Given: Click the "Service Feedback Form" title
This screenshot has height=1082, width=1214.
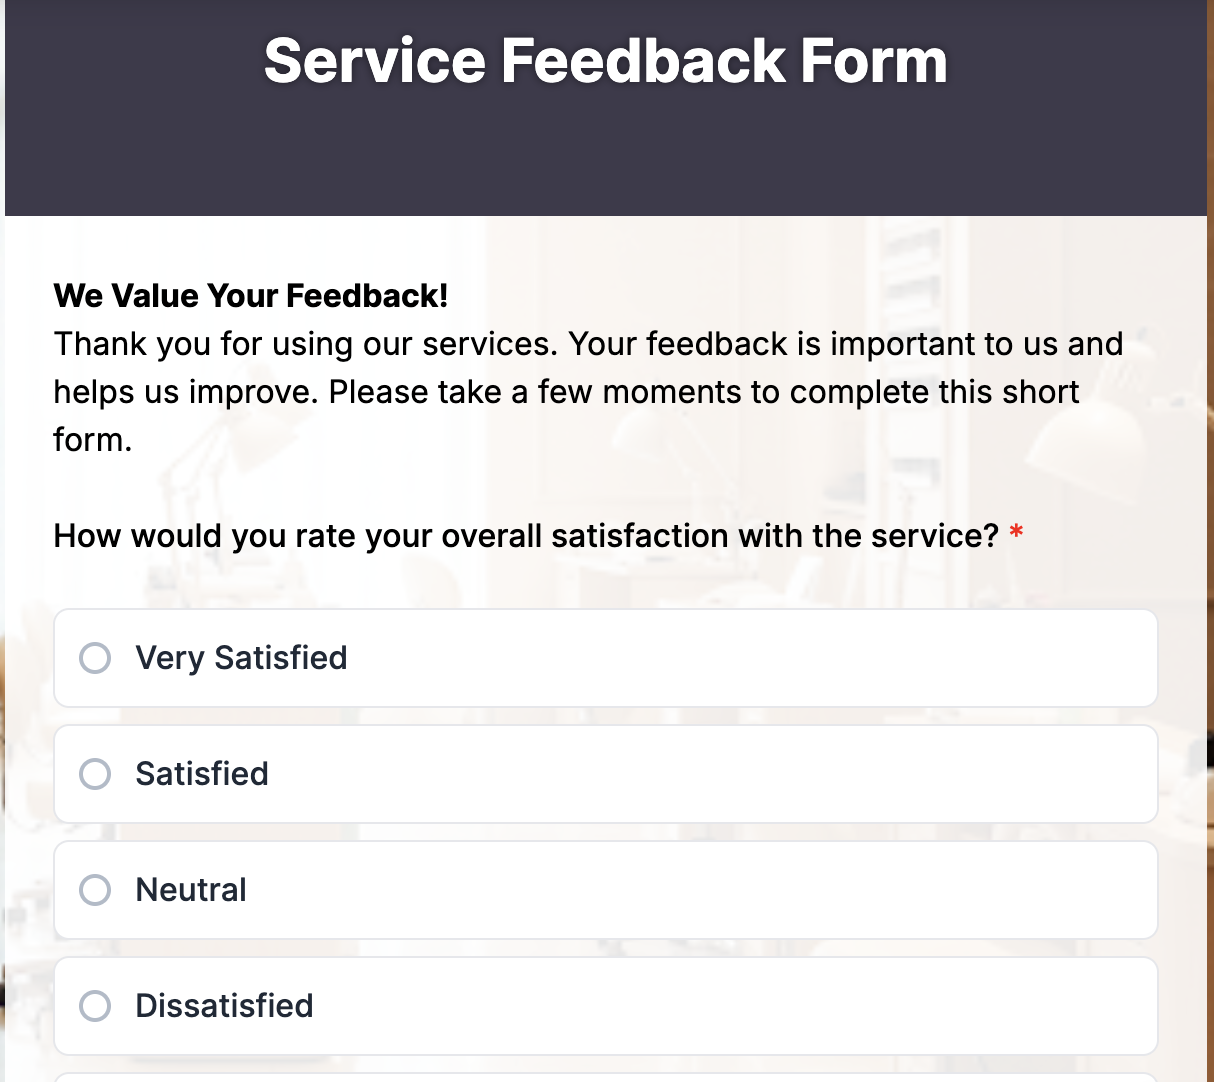Looking at the screenshot, I should [x=604, y=62].
